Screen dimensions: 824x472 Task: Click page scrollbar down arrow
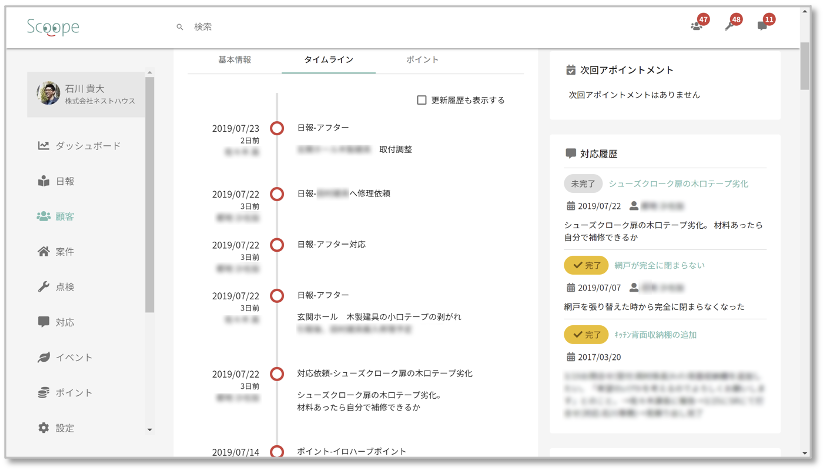tap(805, 453)
